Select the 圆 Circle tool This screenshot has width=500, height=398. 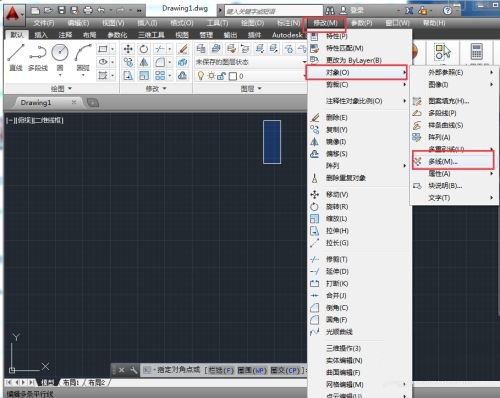[60, 57]
